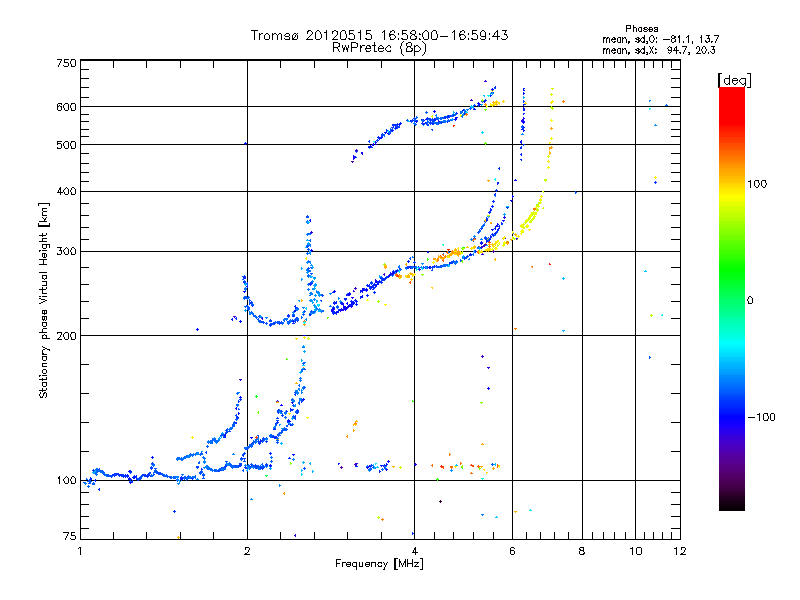Screen dimensions: 800x600
Task: Click the colorbar '0' tick label
Action: coord(750,301)
